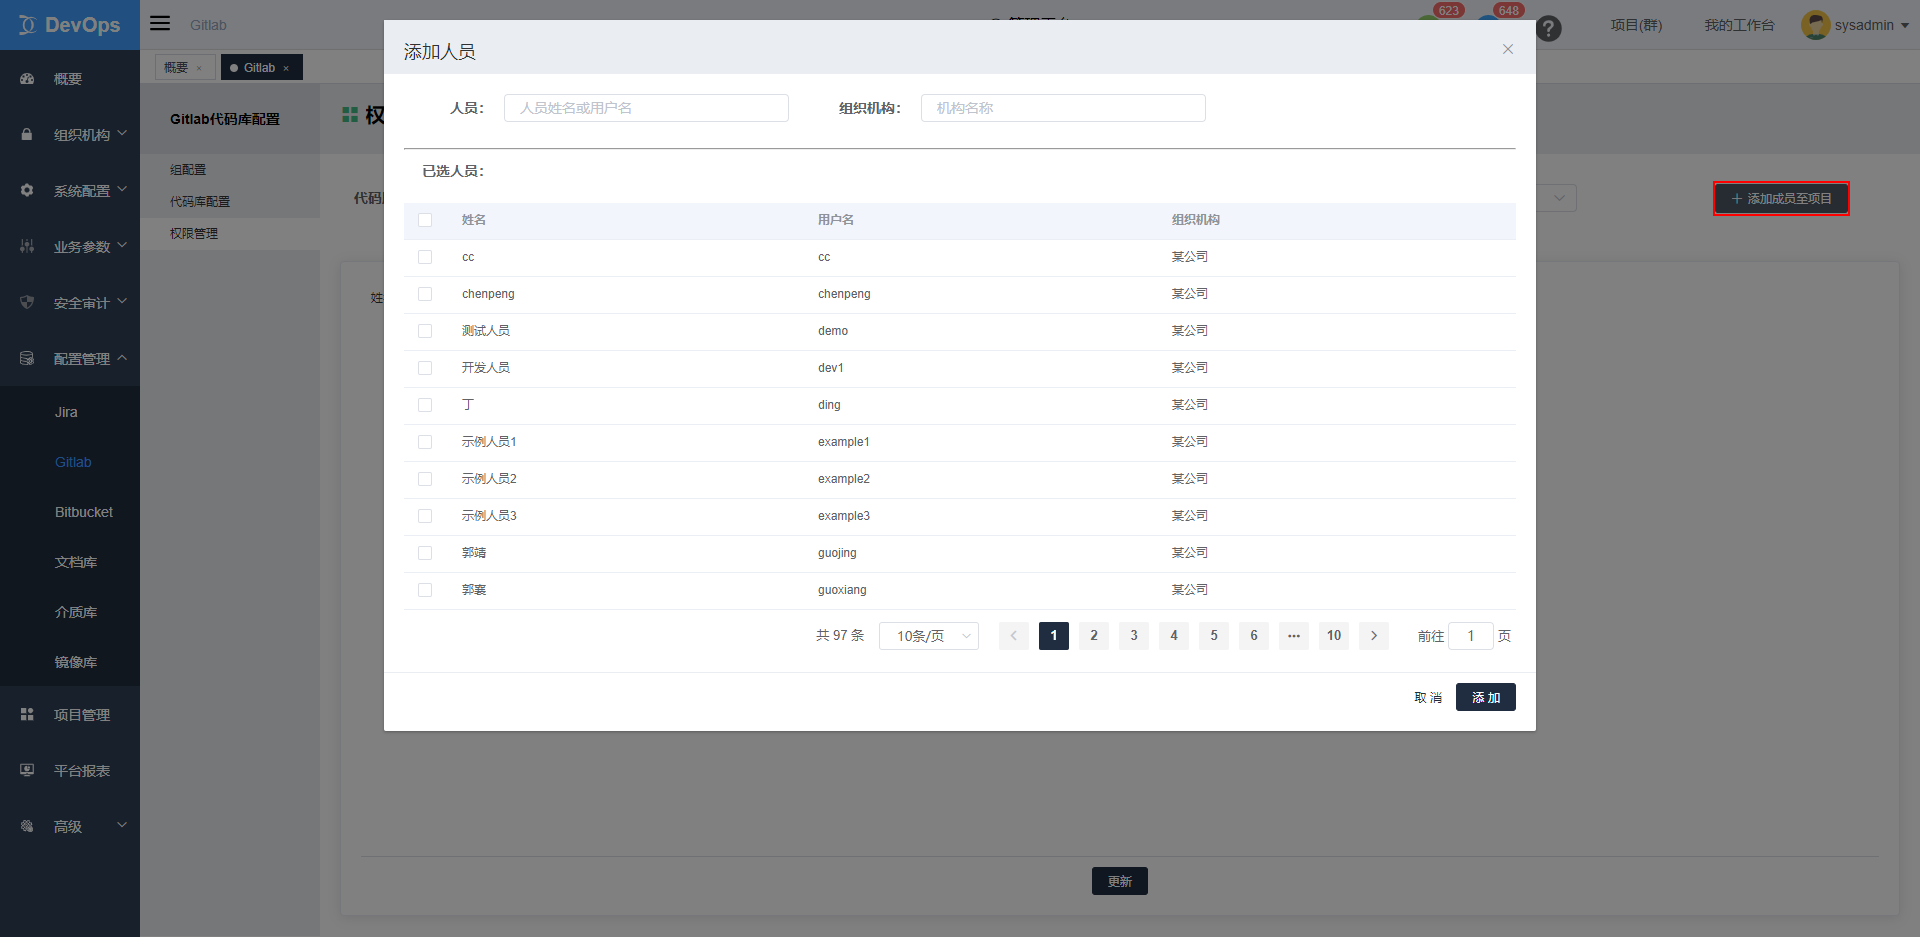The image size is (1920, 937).
Task: Focus the 人员姓名或用户名 search field
Action: (646, 108)
